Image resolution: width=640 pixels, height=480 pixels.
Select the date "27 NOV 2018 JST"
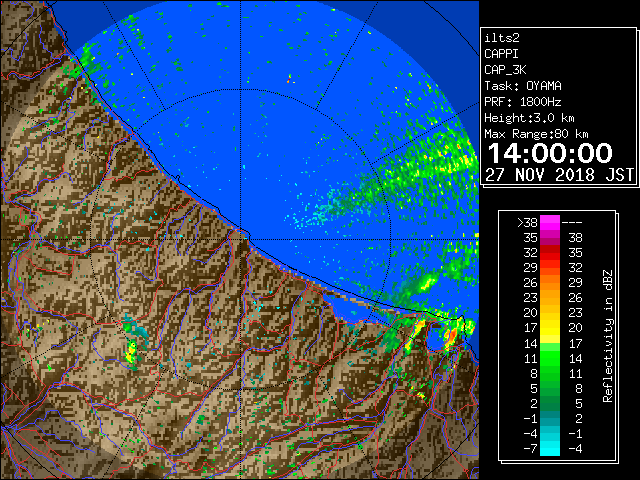click(560, 175)
